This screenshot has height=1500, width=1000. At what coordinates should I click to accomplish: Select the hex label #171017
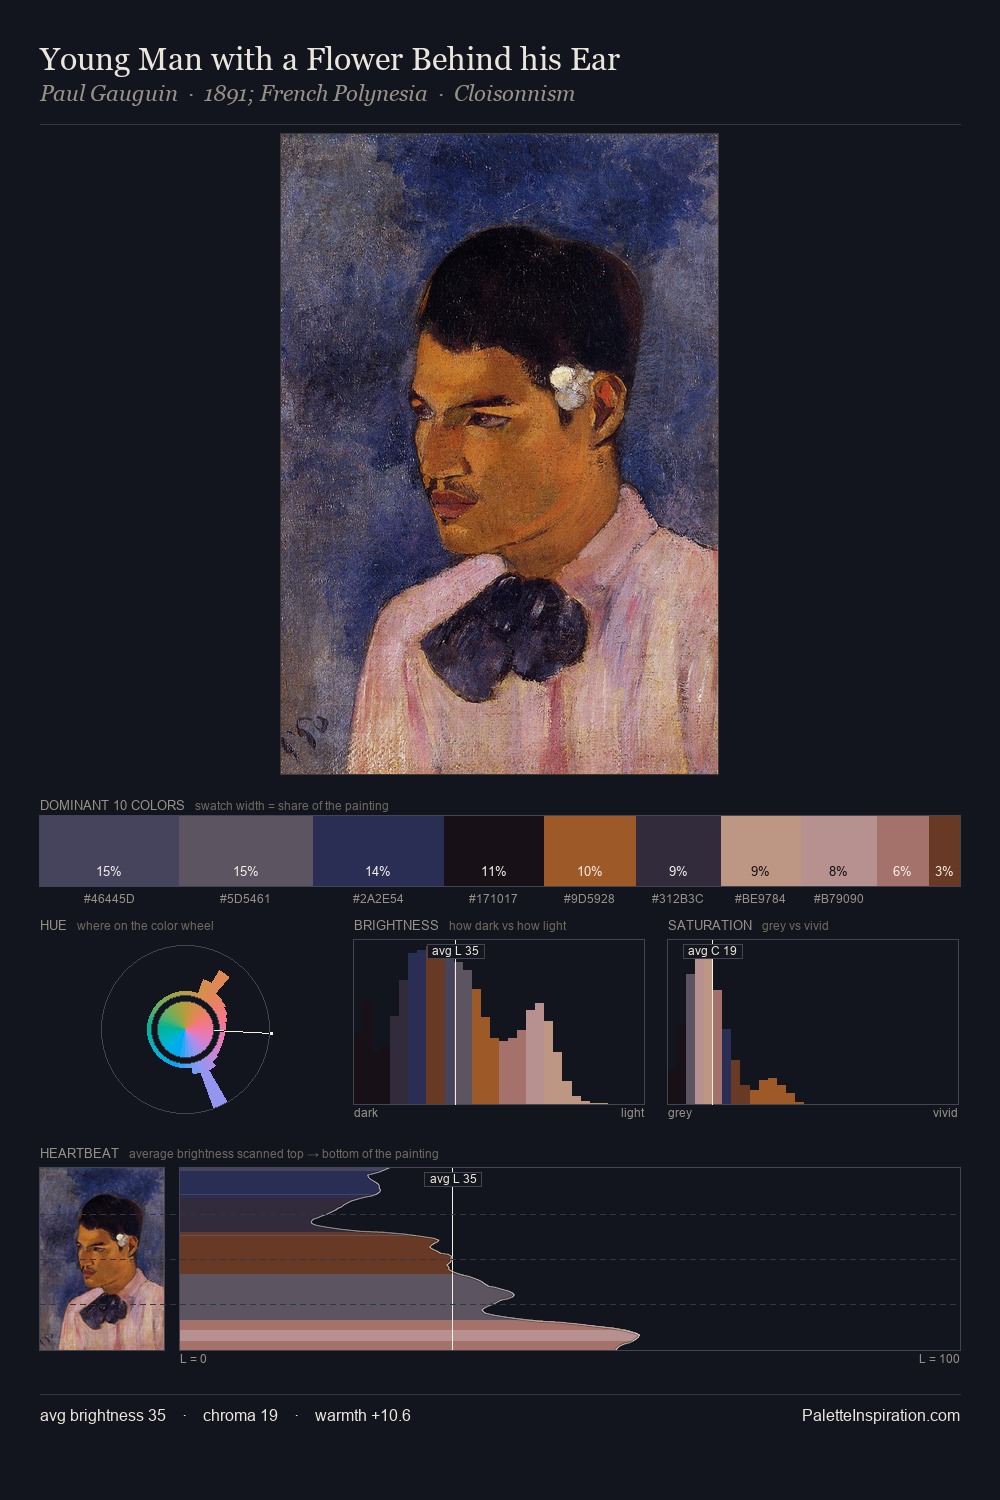(x=493, y=899)
